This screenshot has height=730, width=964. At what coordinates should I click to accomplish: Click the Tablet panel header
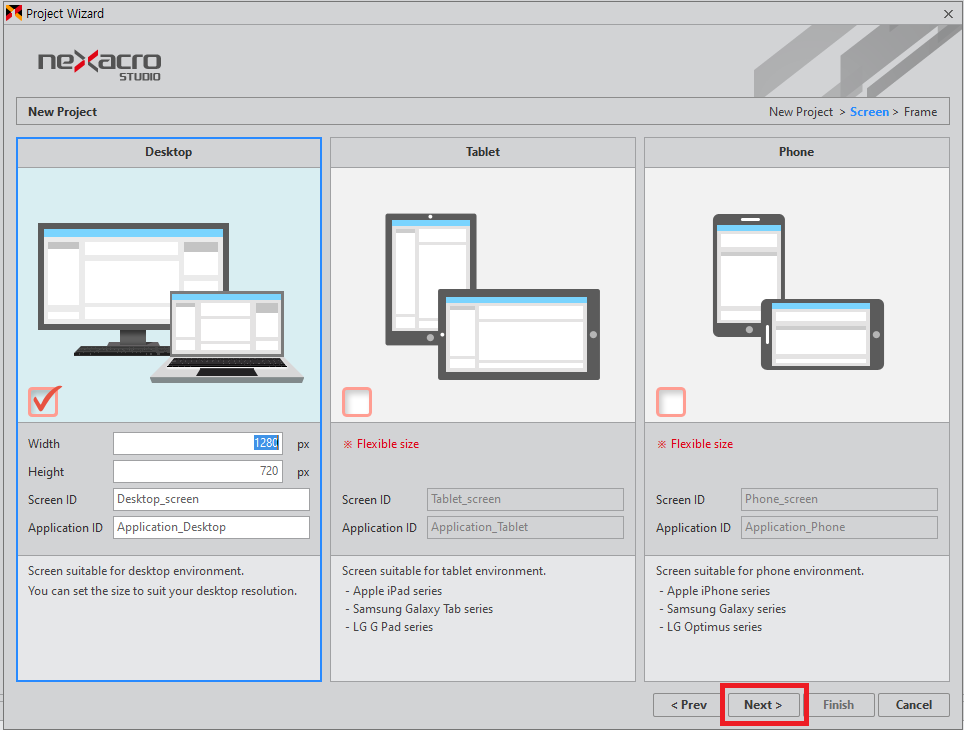tap(482, 152)
